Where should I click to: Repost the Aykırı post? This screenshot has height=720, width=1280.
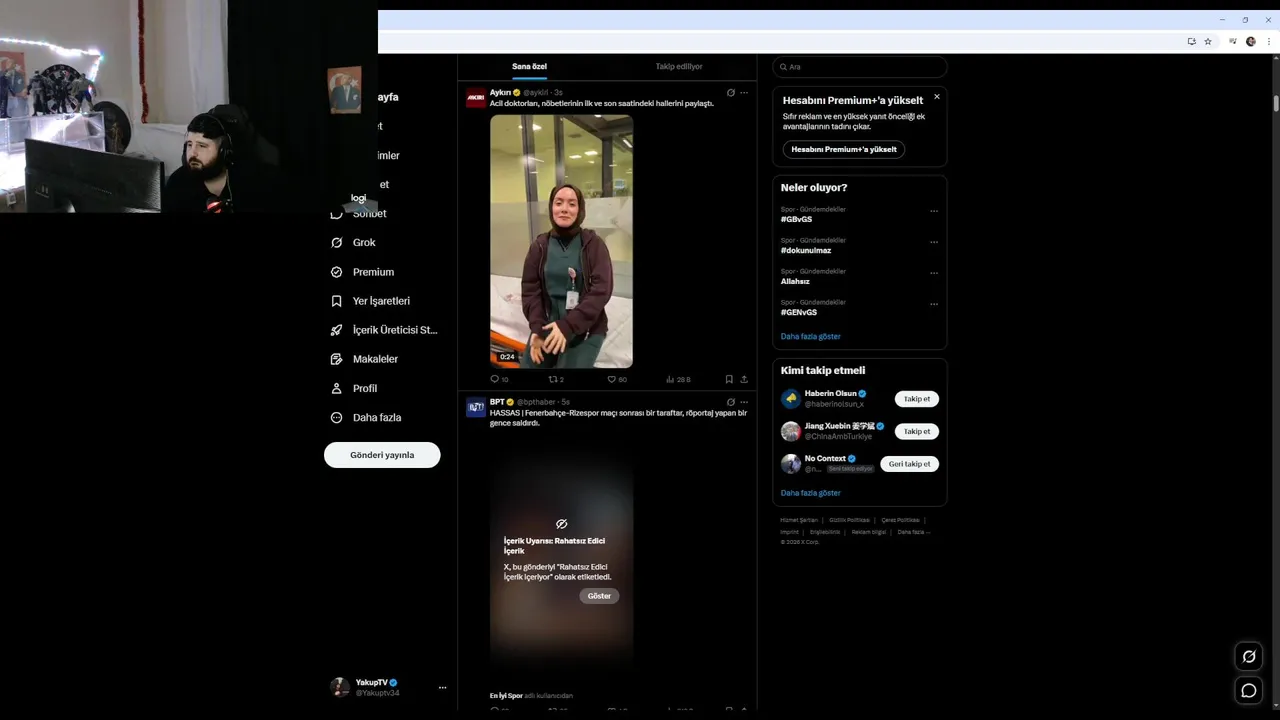(x=556, y=380)
